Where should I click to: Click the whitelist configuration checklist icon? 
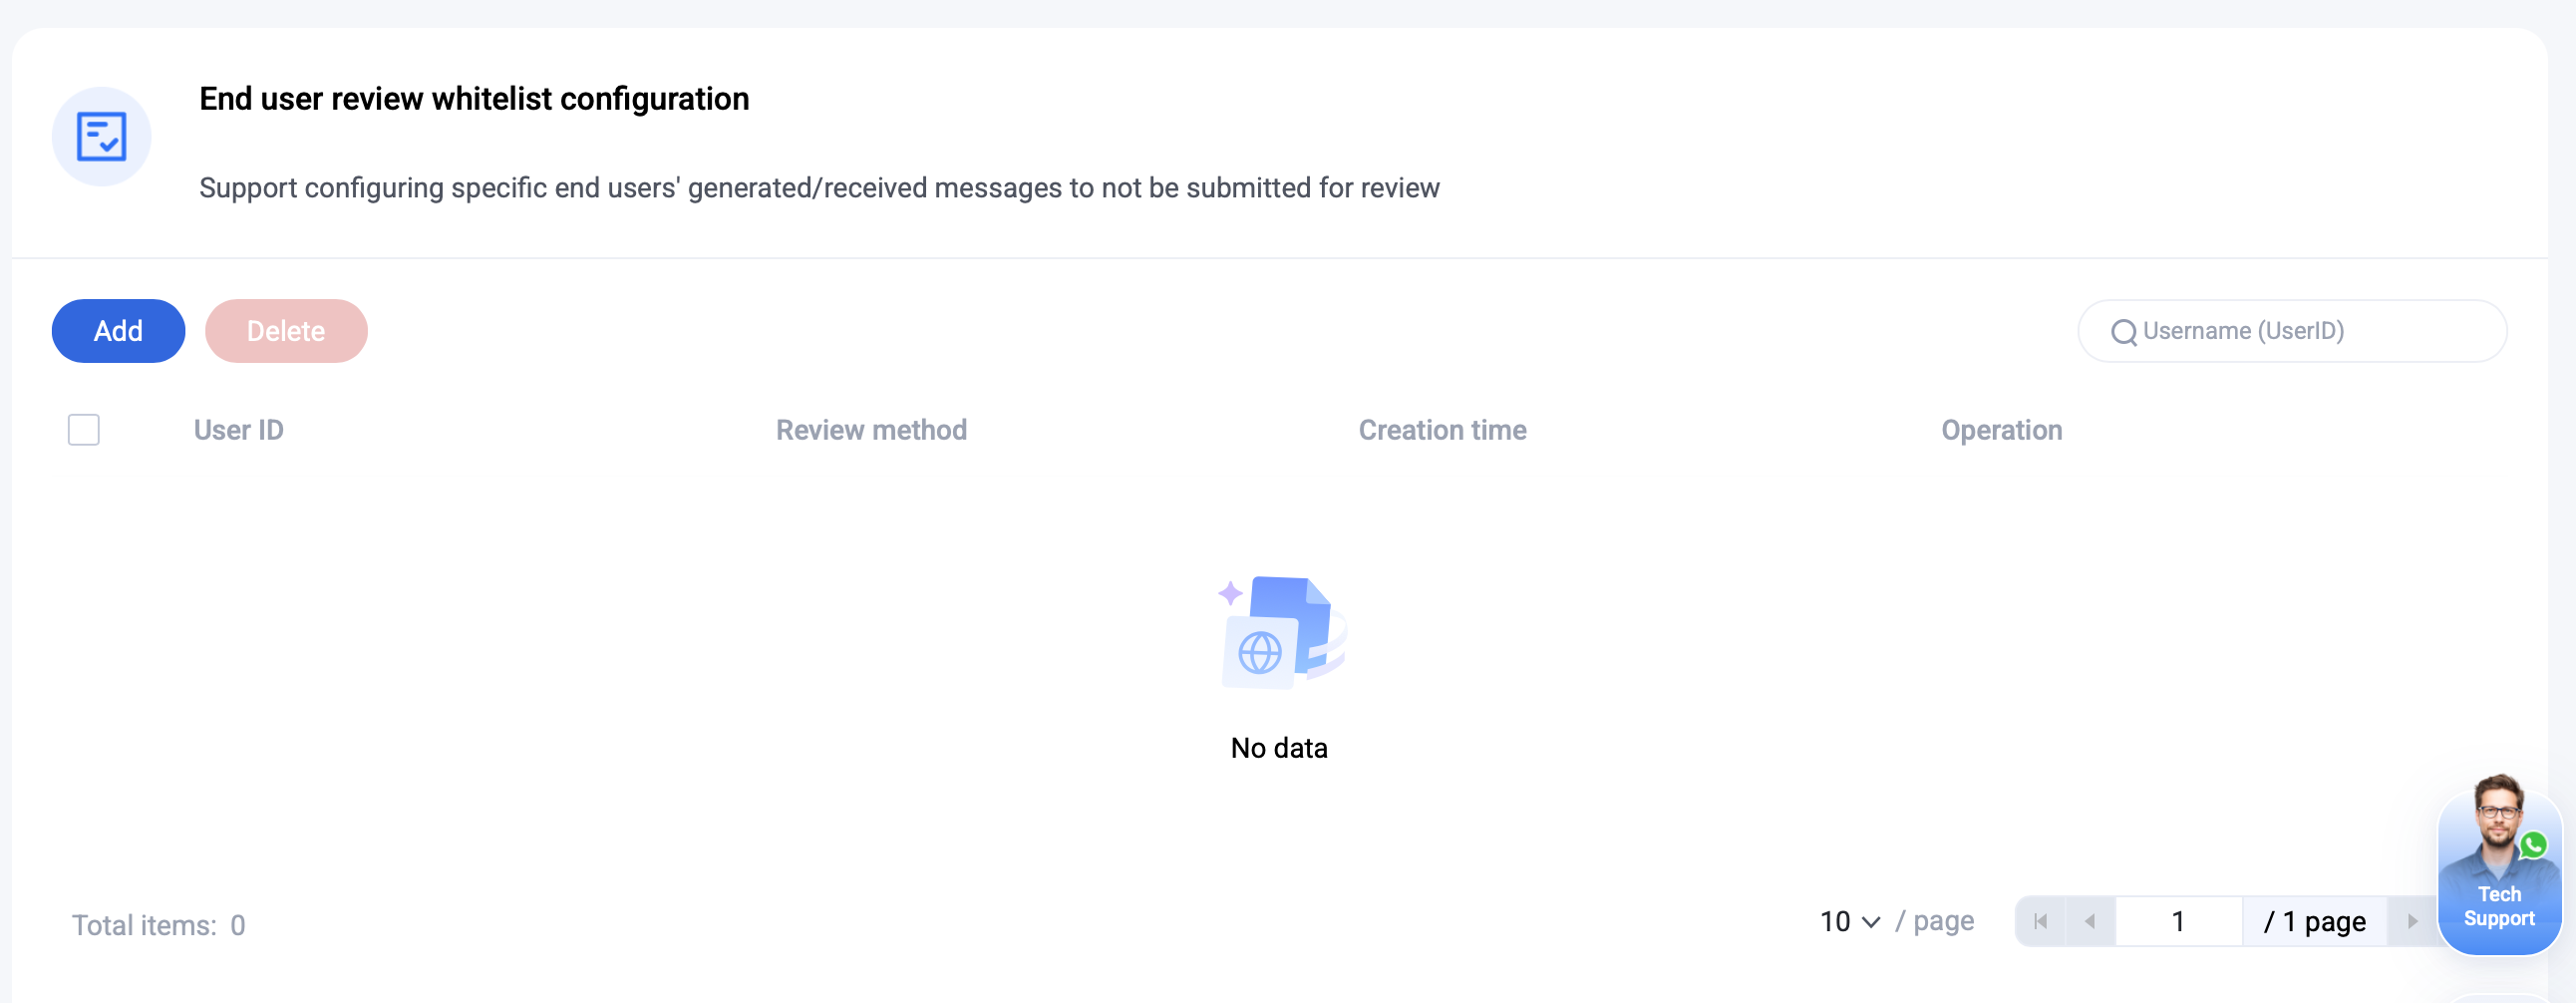[x=101, y=136]
